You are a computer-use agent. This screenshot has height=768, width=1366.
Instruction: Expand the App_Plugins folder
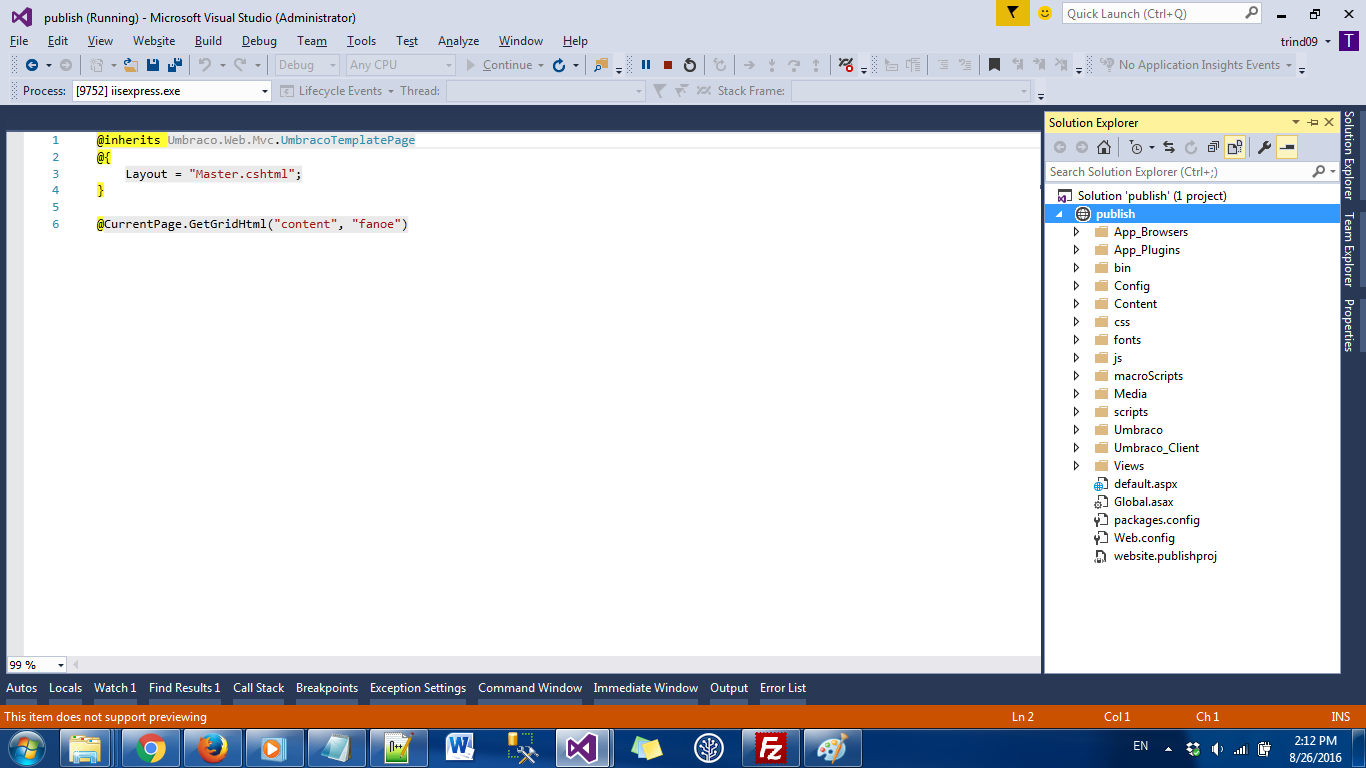coord(1076,250)
